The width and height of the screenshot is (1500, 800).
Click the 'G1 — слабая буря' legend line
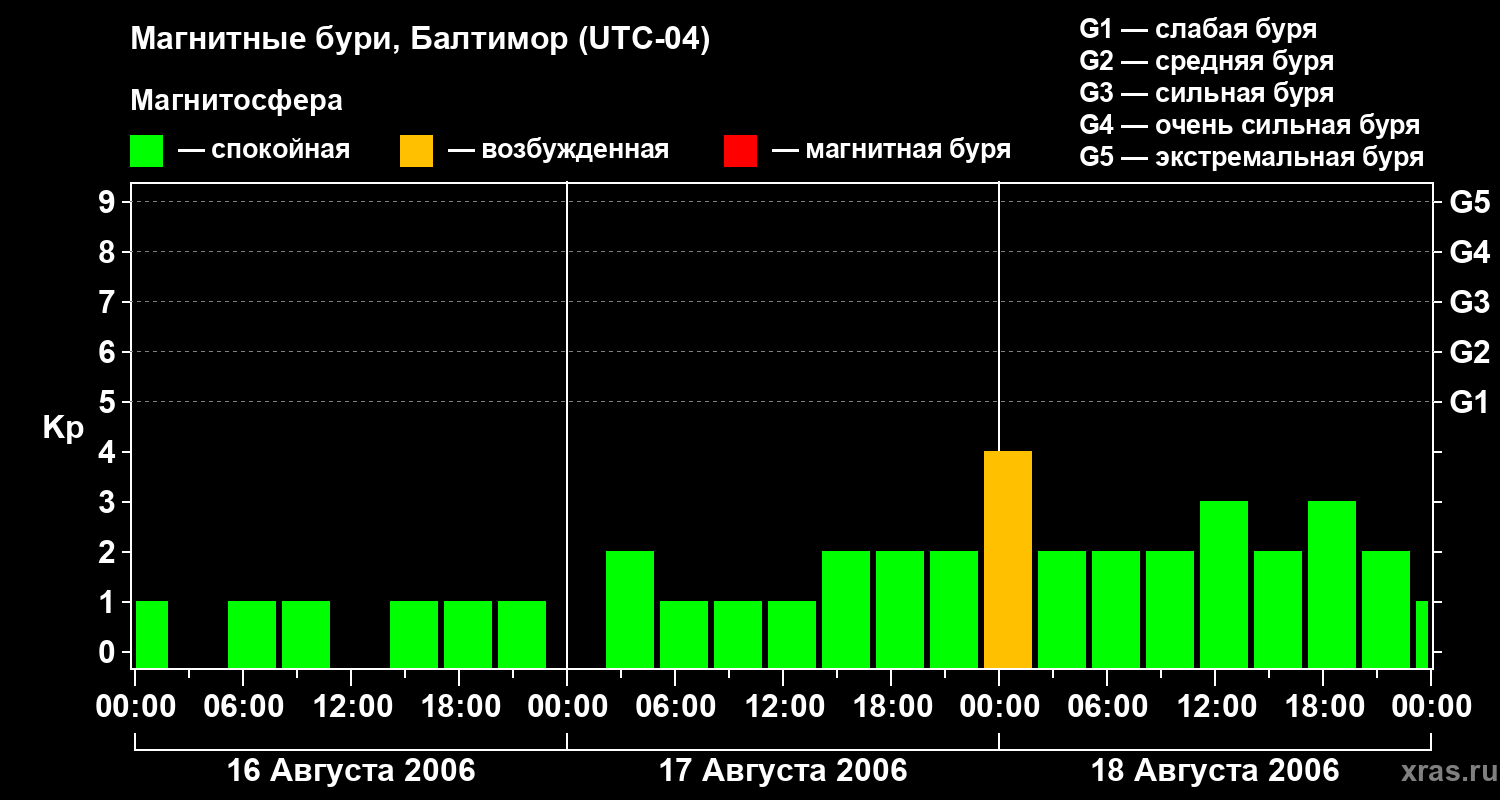(1197, 29)
